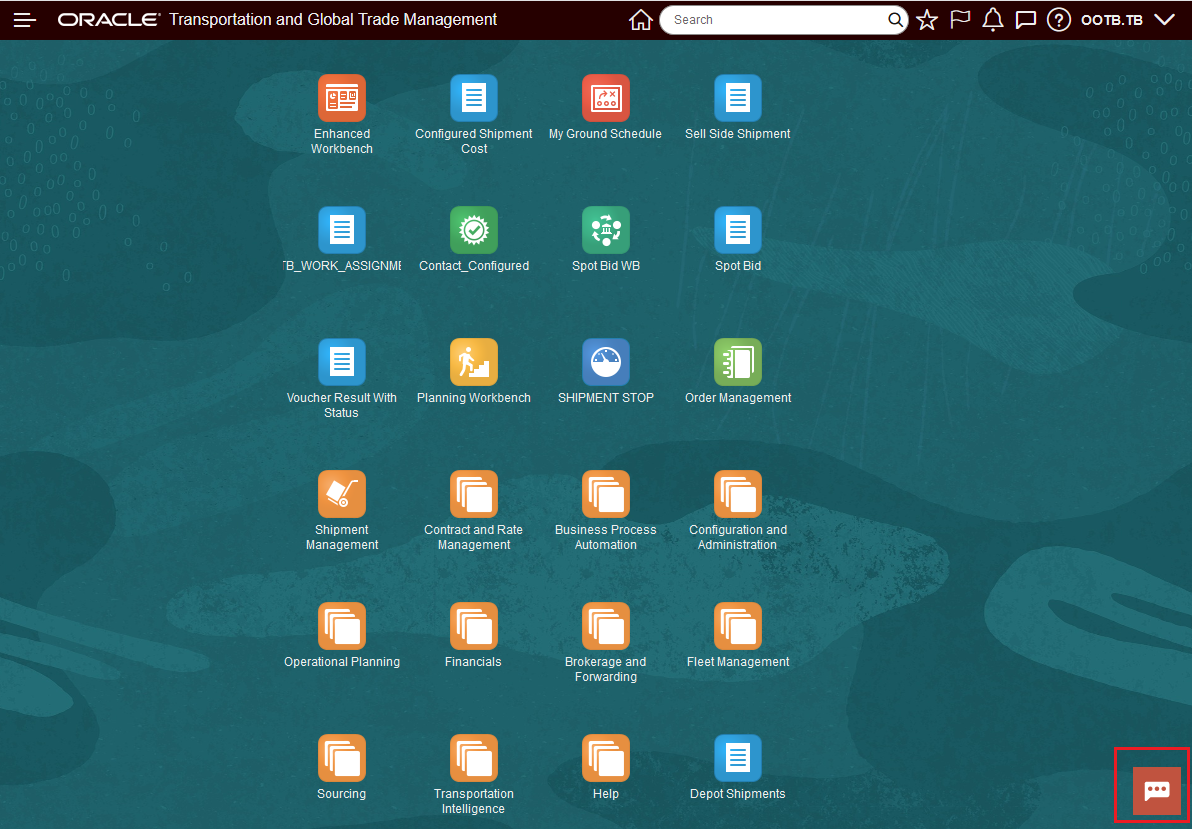Viewport: 1192px width, 829px height.
Task: Click the magnifier search icon
Action: (896, 20)
